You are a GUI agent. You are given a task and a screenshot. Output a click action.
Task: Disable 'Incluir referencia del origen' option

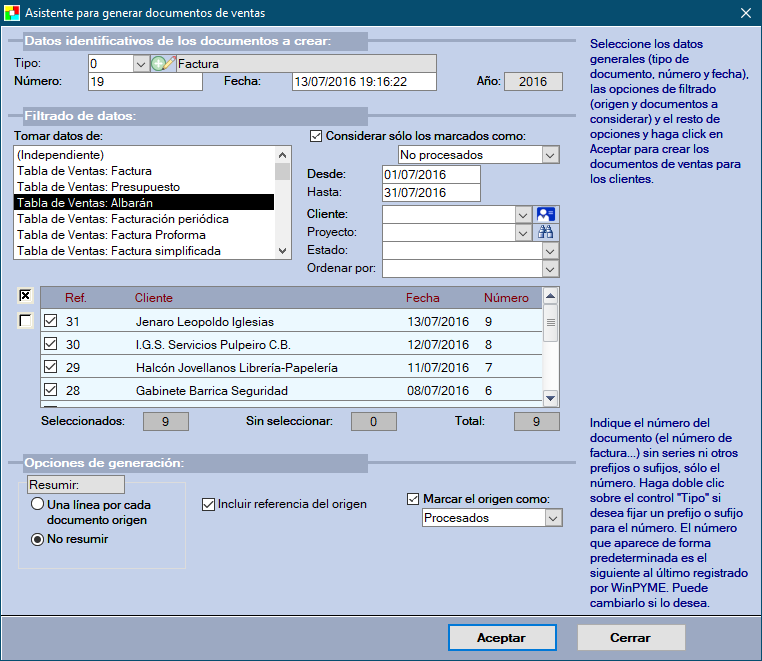coord(209,504)
